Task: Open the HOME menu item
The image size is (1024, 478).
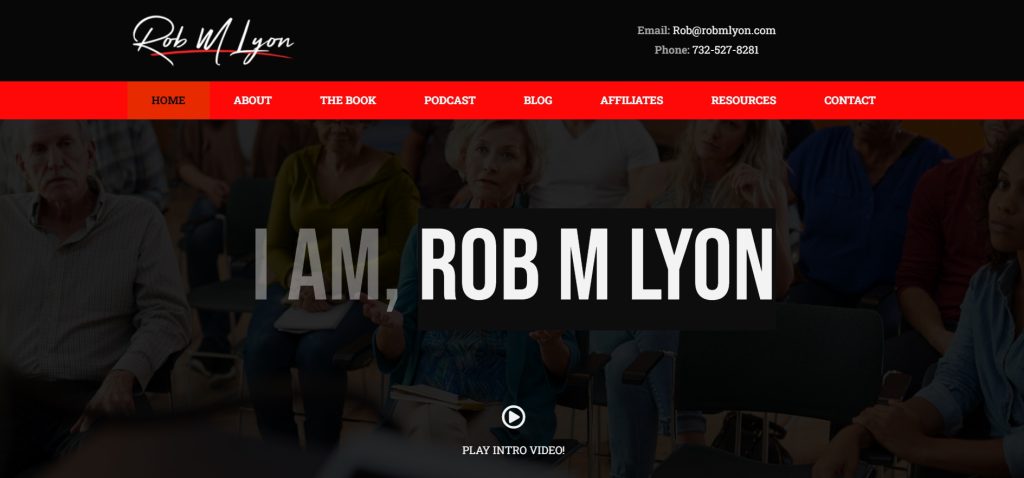Action: tap(168, 101)
